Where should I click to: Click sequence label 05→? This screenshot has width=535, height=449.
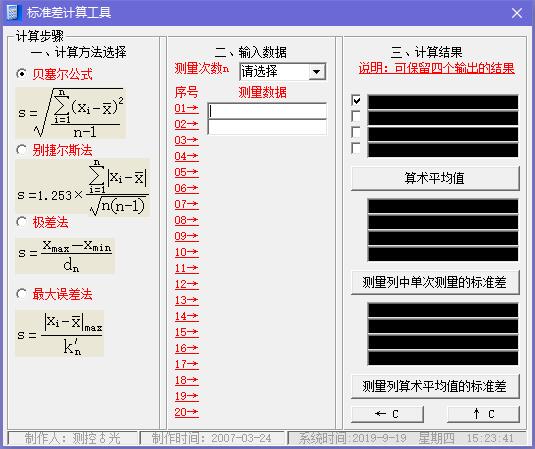[x=186, y=172]
